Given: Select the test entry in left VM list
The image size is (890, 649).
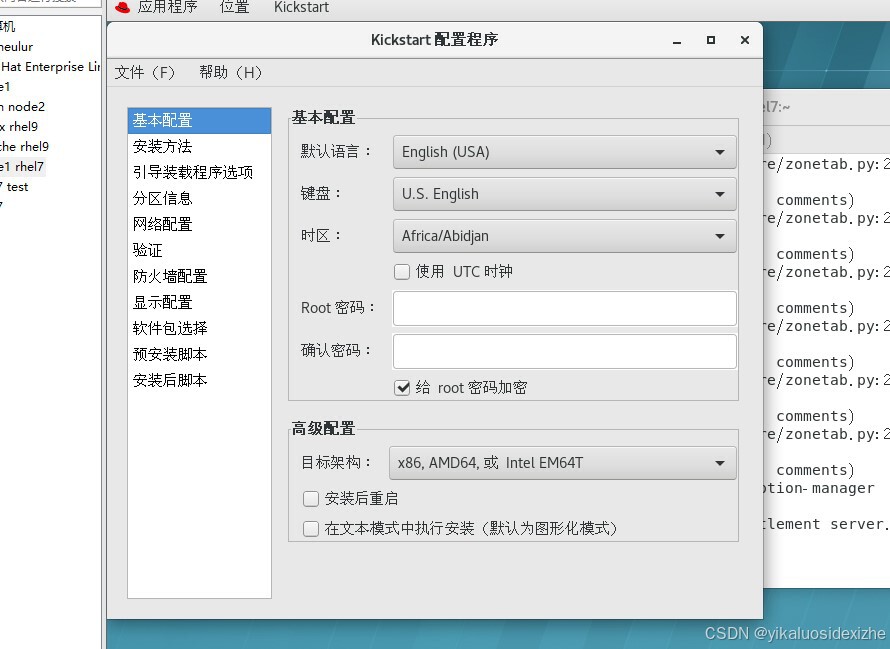Looking at the screenshot, I should coord(15,187).
